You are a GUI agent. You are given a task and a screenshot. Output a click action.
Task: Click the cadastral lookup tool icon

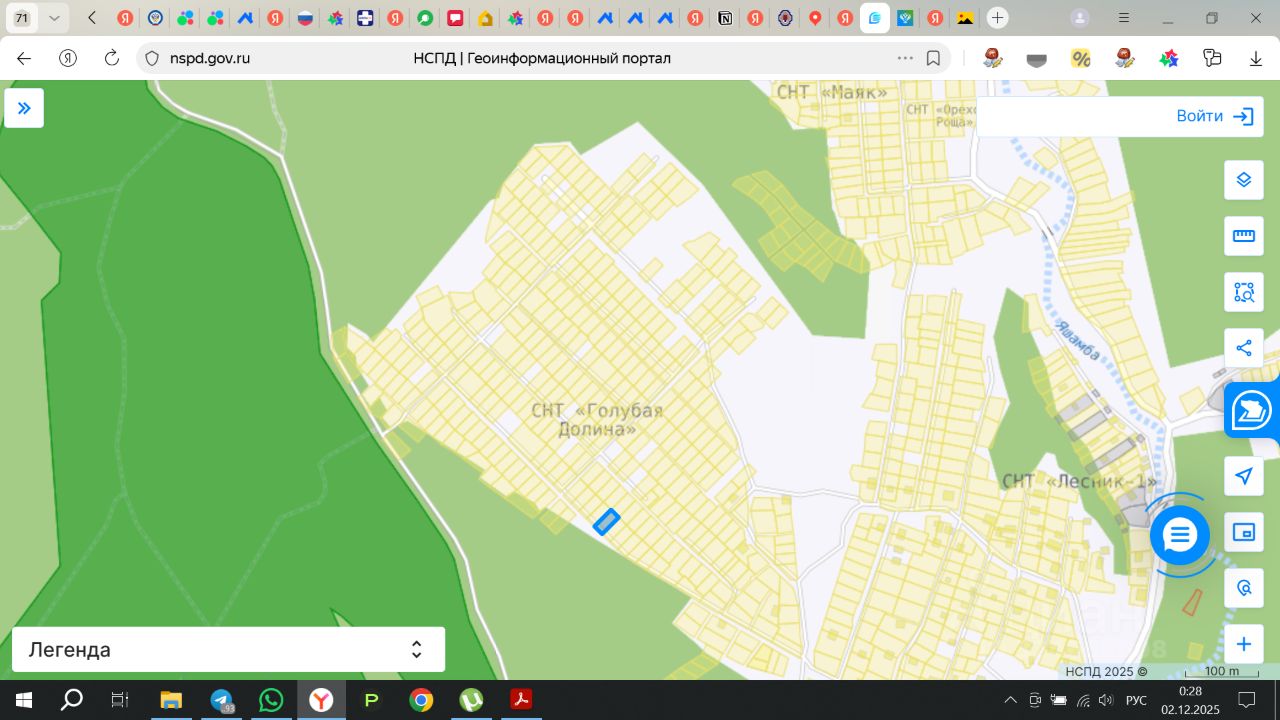(1244, 588)
